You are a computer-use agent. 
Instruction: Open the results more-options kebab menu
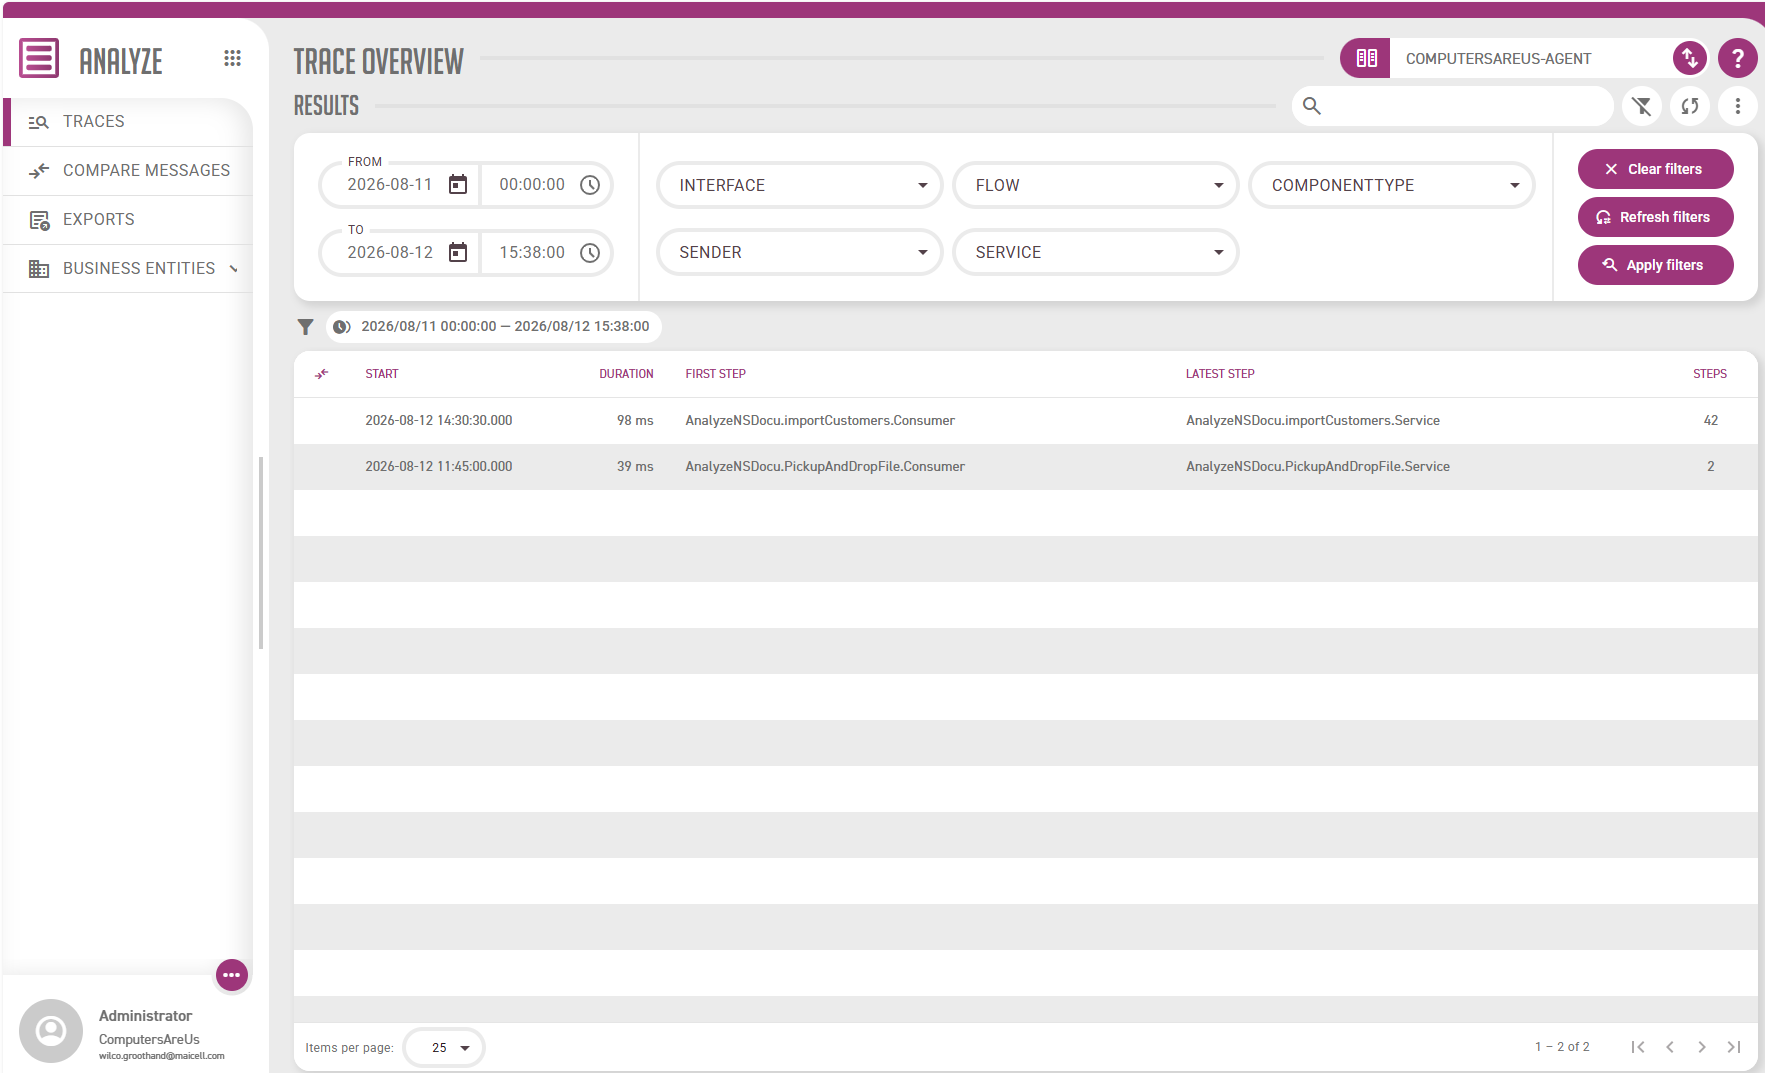point(1738,106)
